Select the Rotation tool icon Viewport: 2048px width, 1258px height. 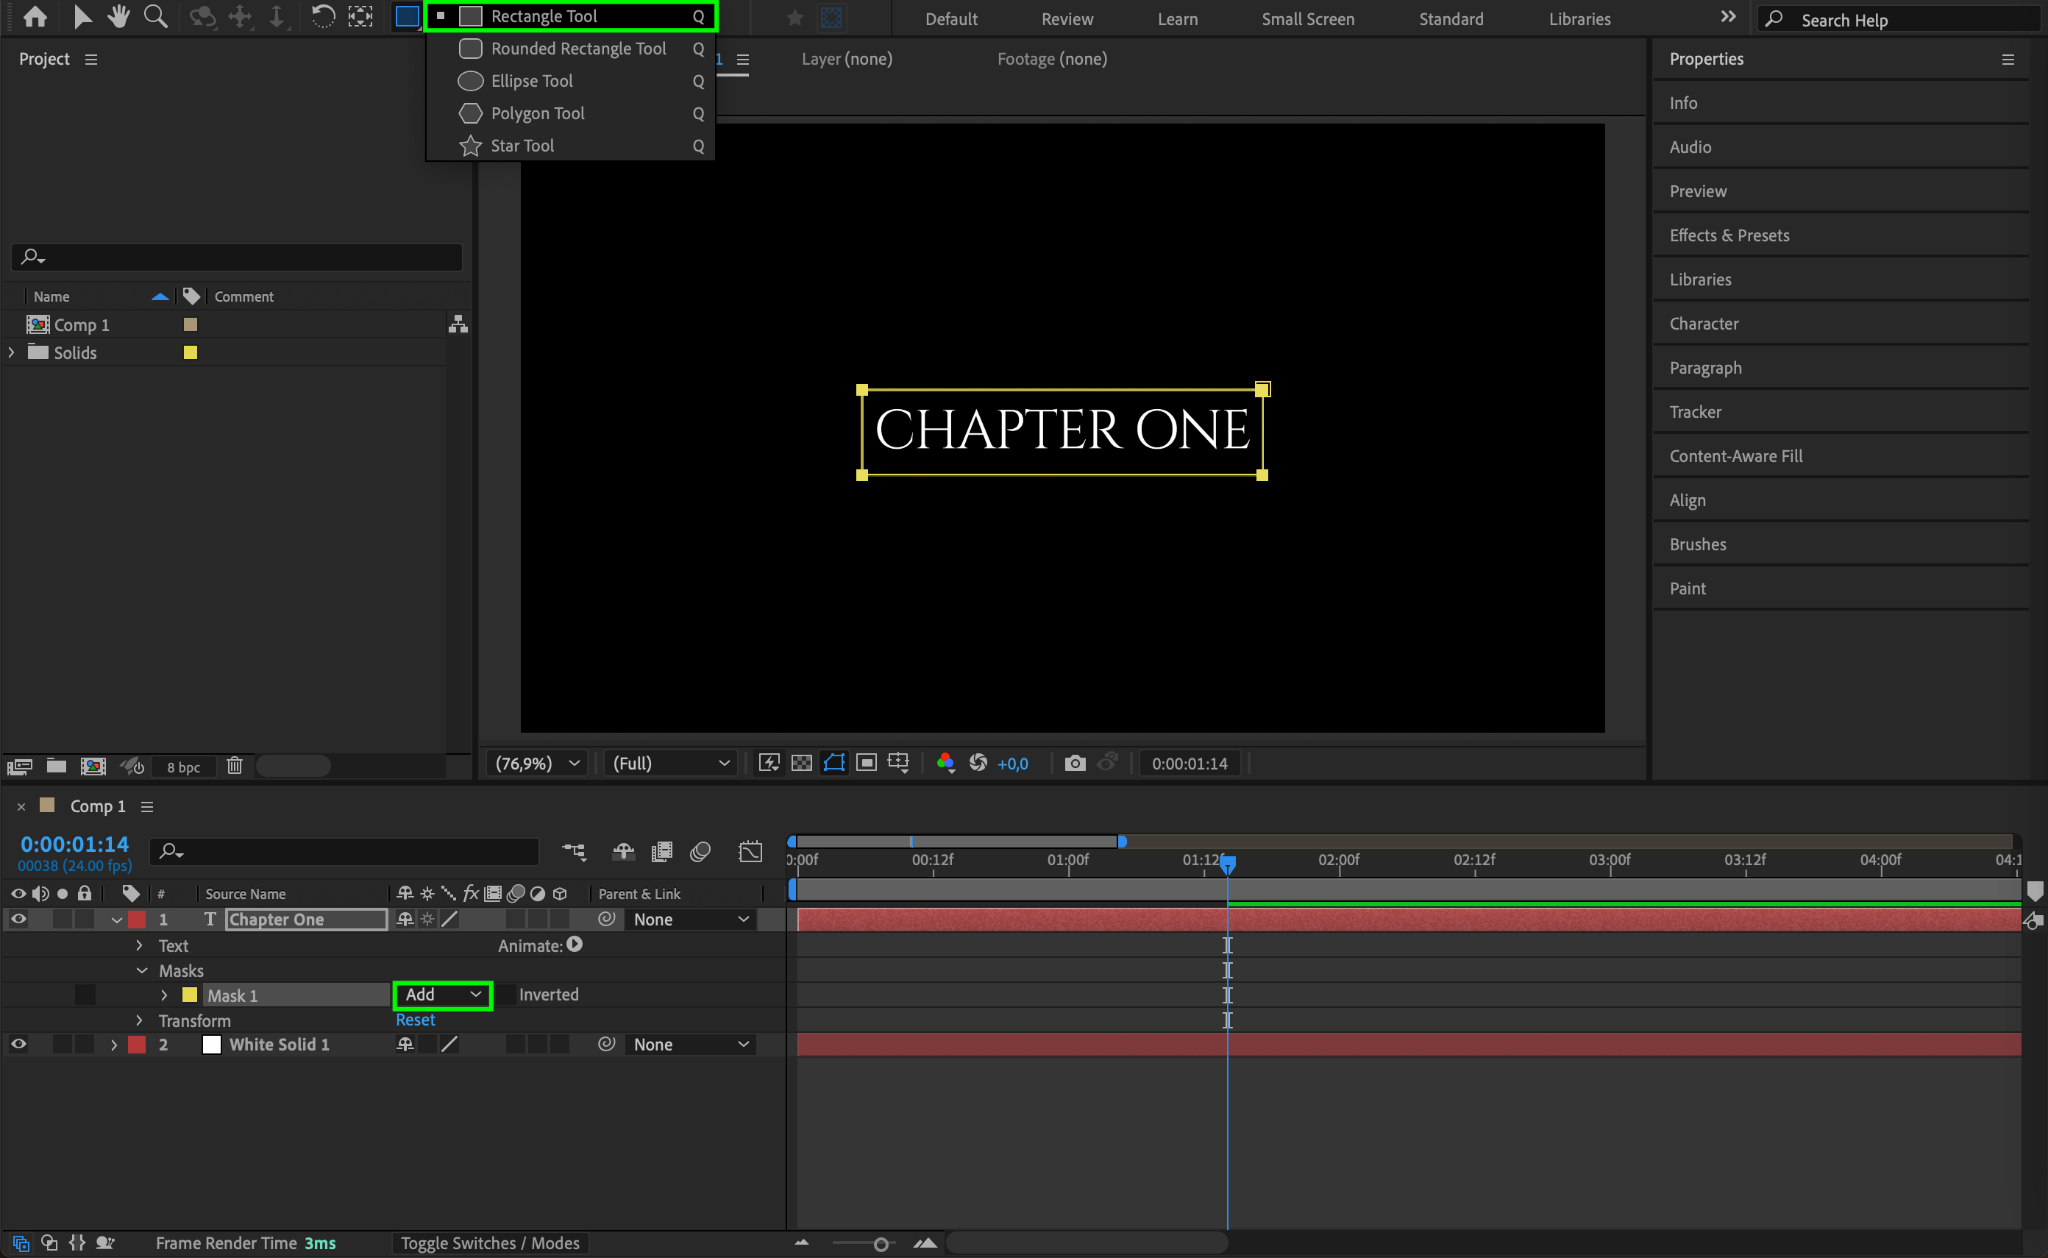point(322,16)
